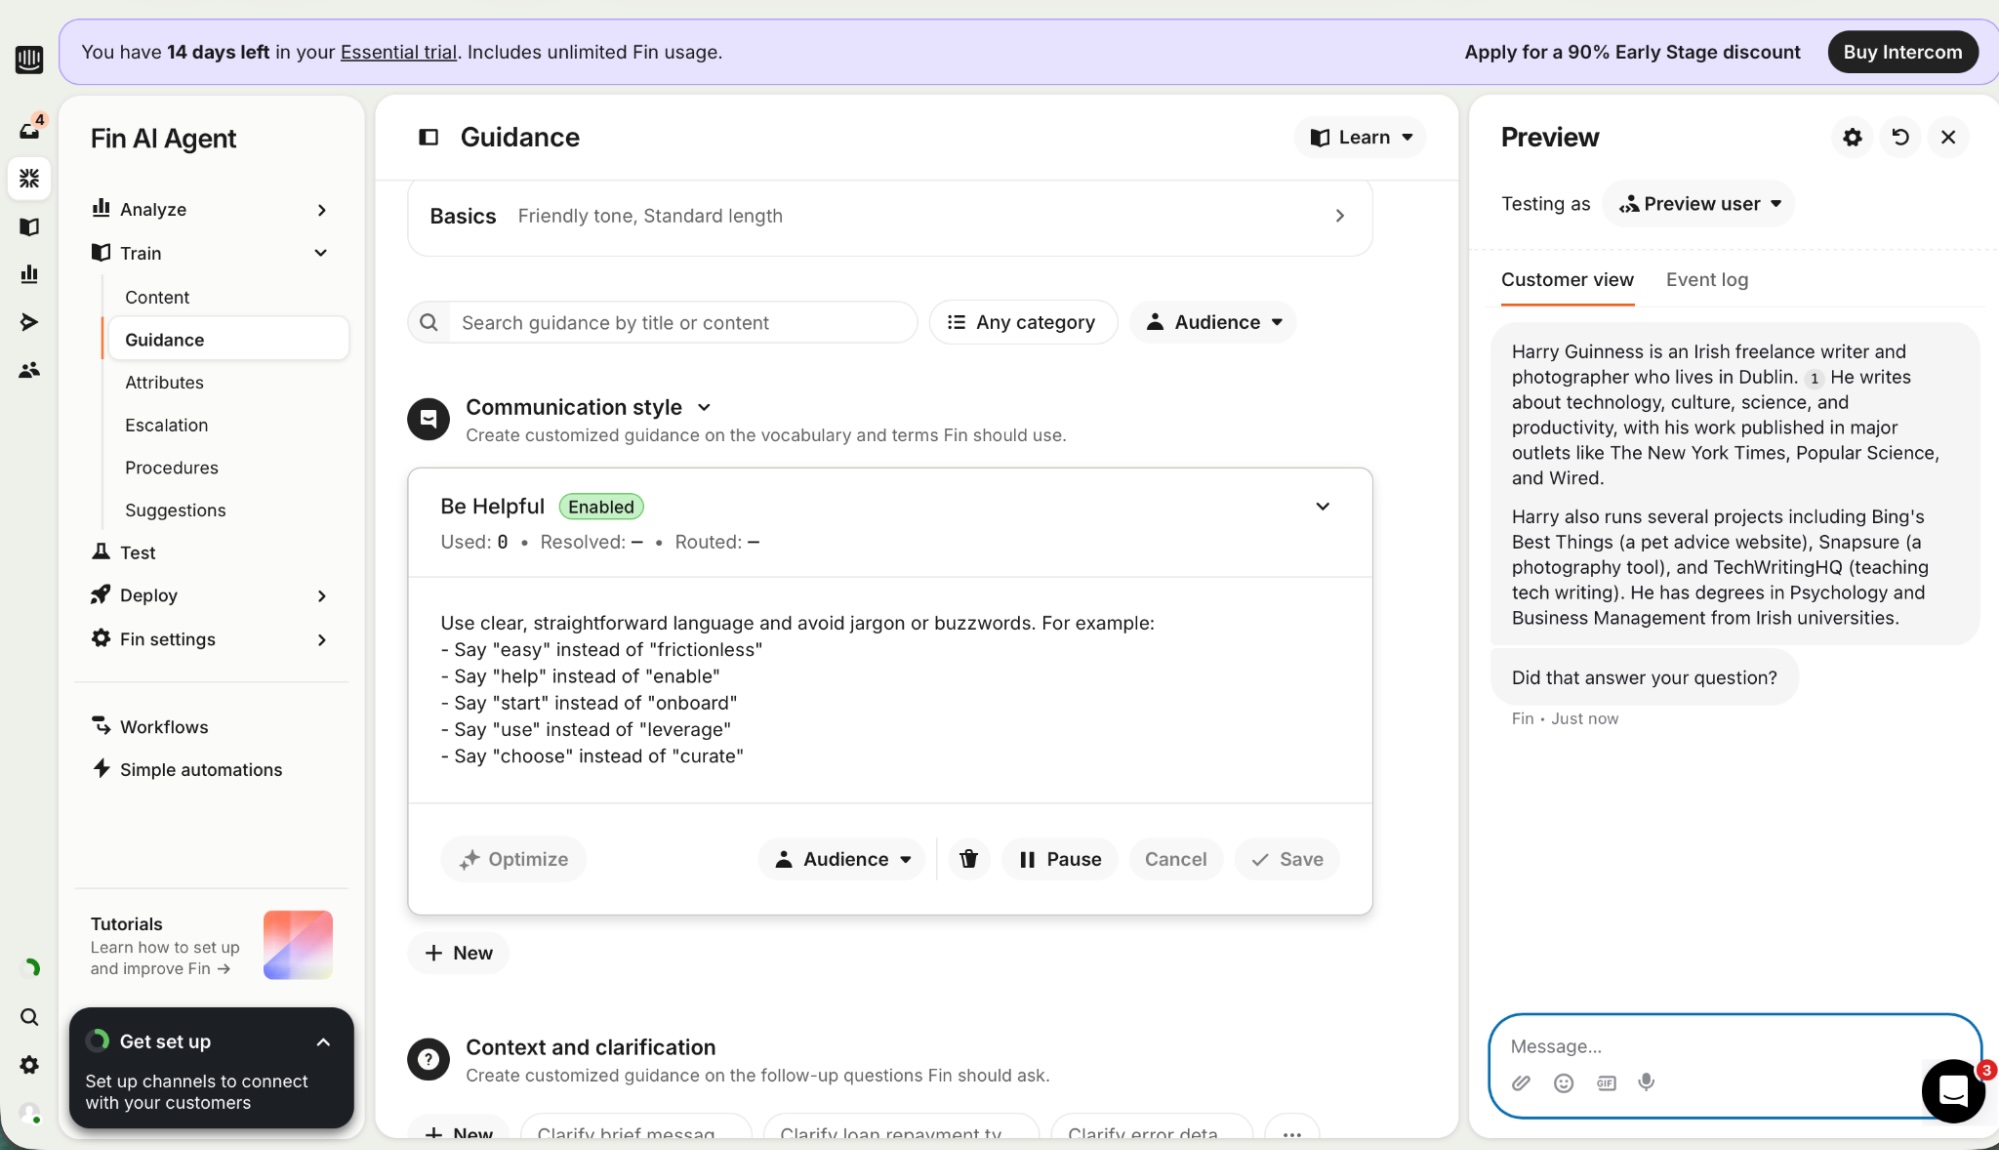1999x1150 pixels.
Task: Open Reports from the left sidebar
Action: 29,274
